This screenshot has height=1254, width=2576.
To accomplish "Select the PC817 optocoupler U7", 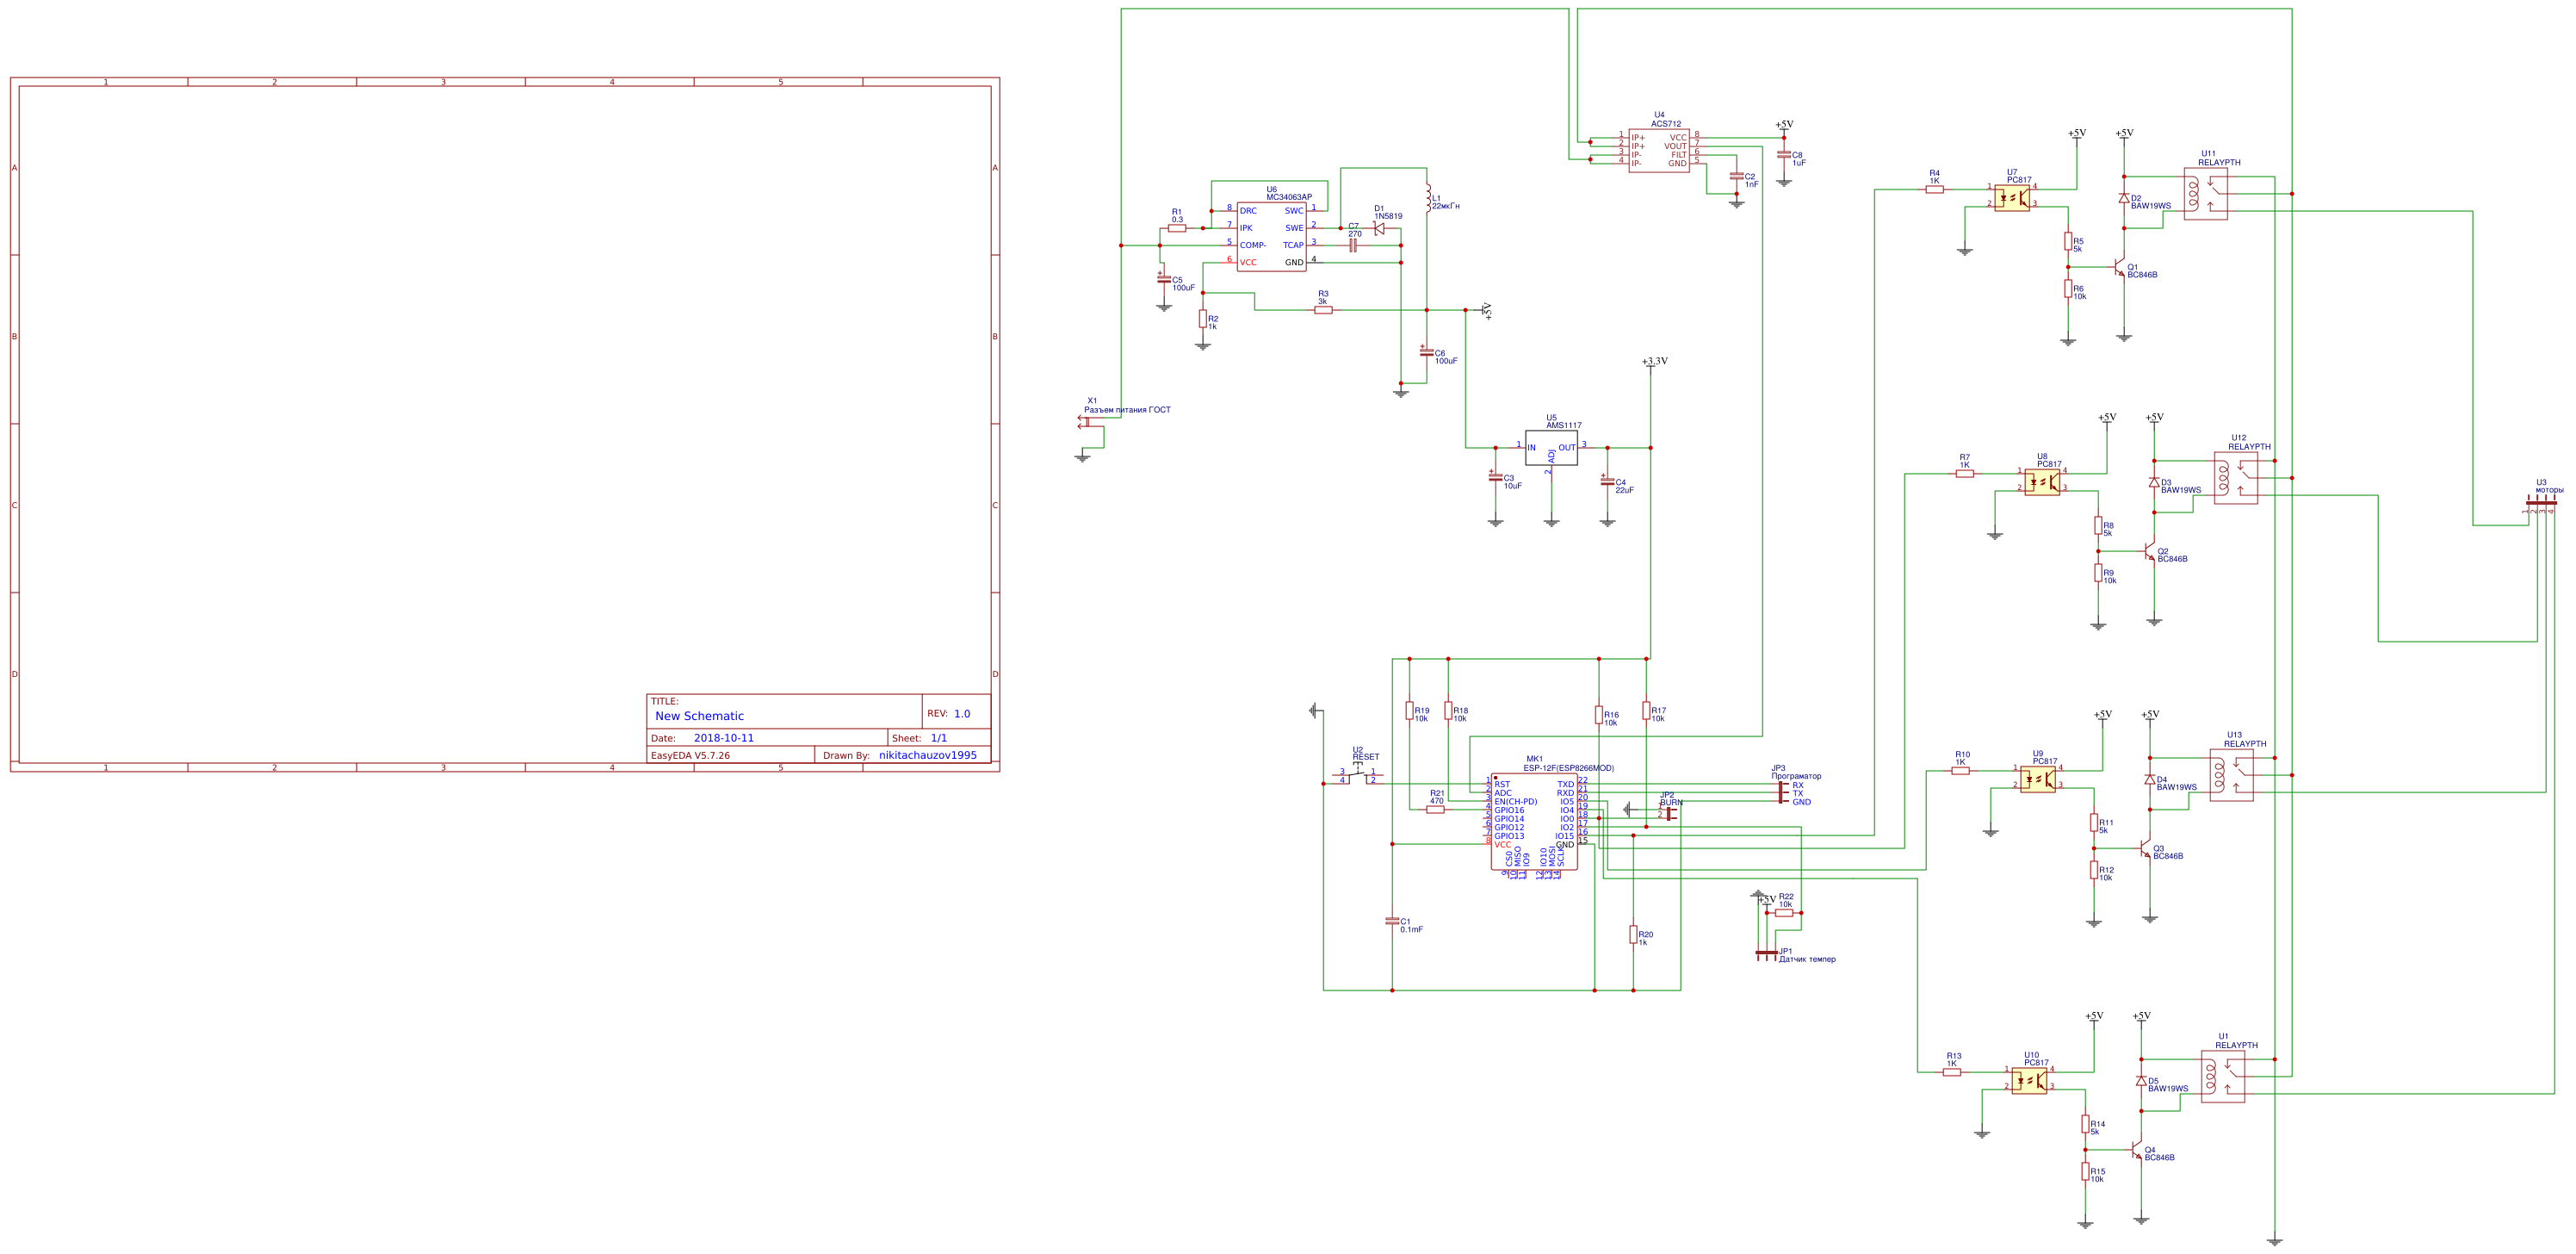I will pos(2011,197).
